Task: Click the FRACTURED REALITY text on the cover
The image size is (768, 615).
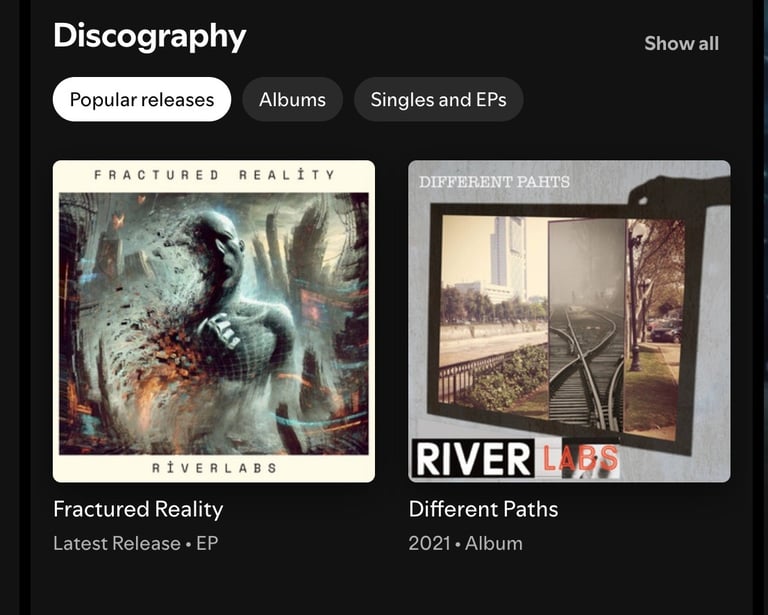Action: (x=214, y=175)
